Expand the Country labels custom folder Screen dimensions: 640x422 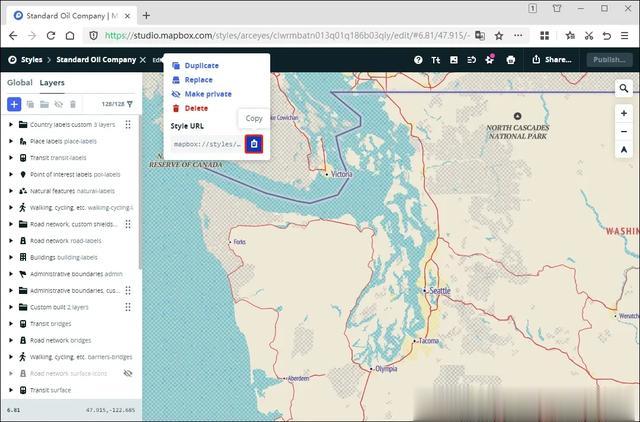coord(11,124)
